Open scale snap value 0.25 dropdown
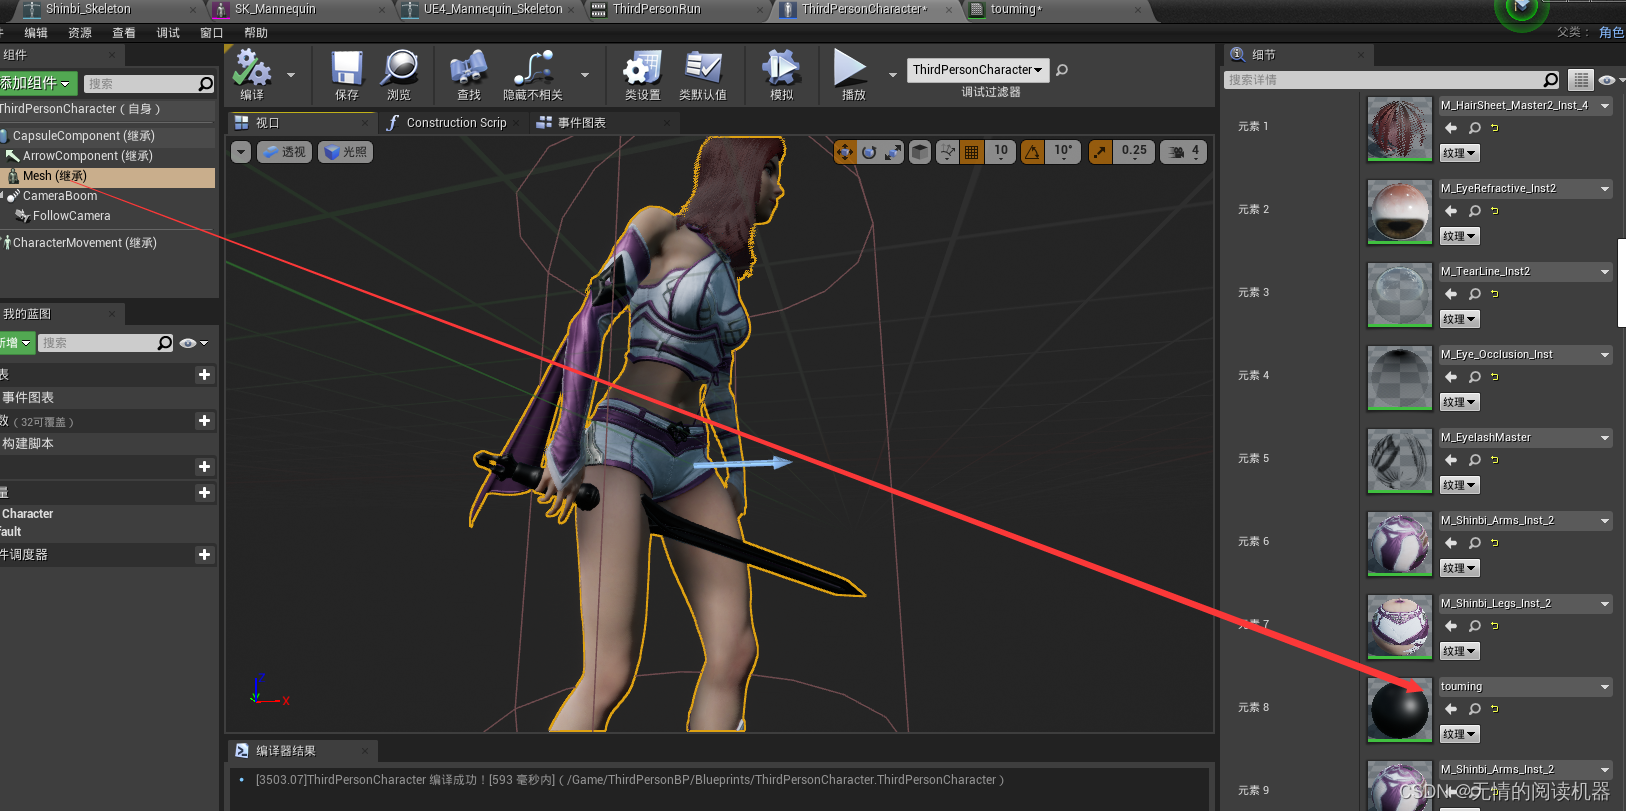1626x811 pixels. [1134, 152]
